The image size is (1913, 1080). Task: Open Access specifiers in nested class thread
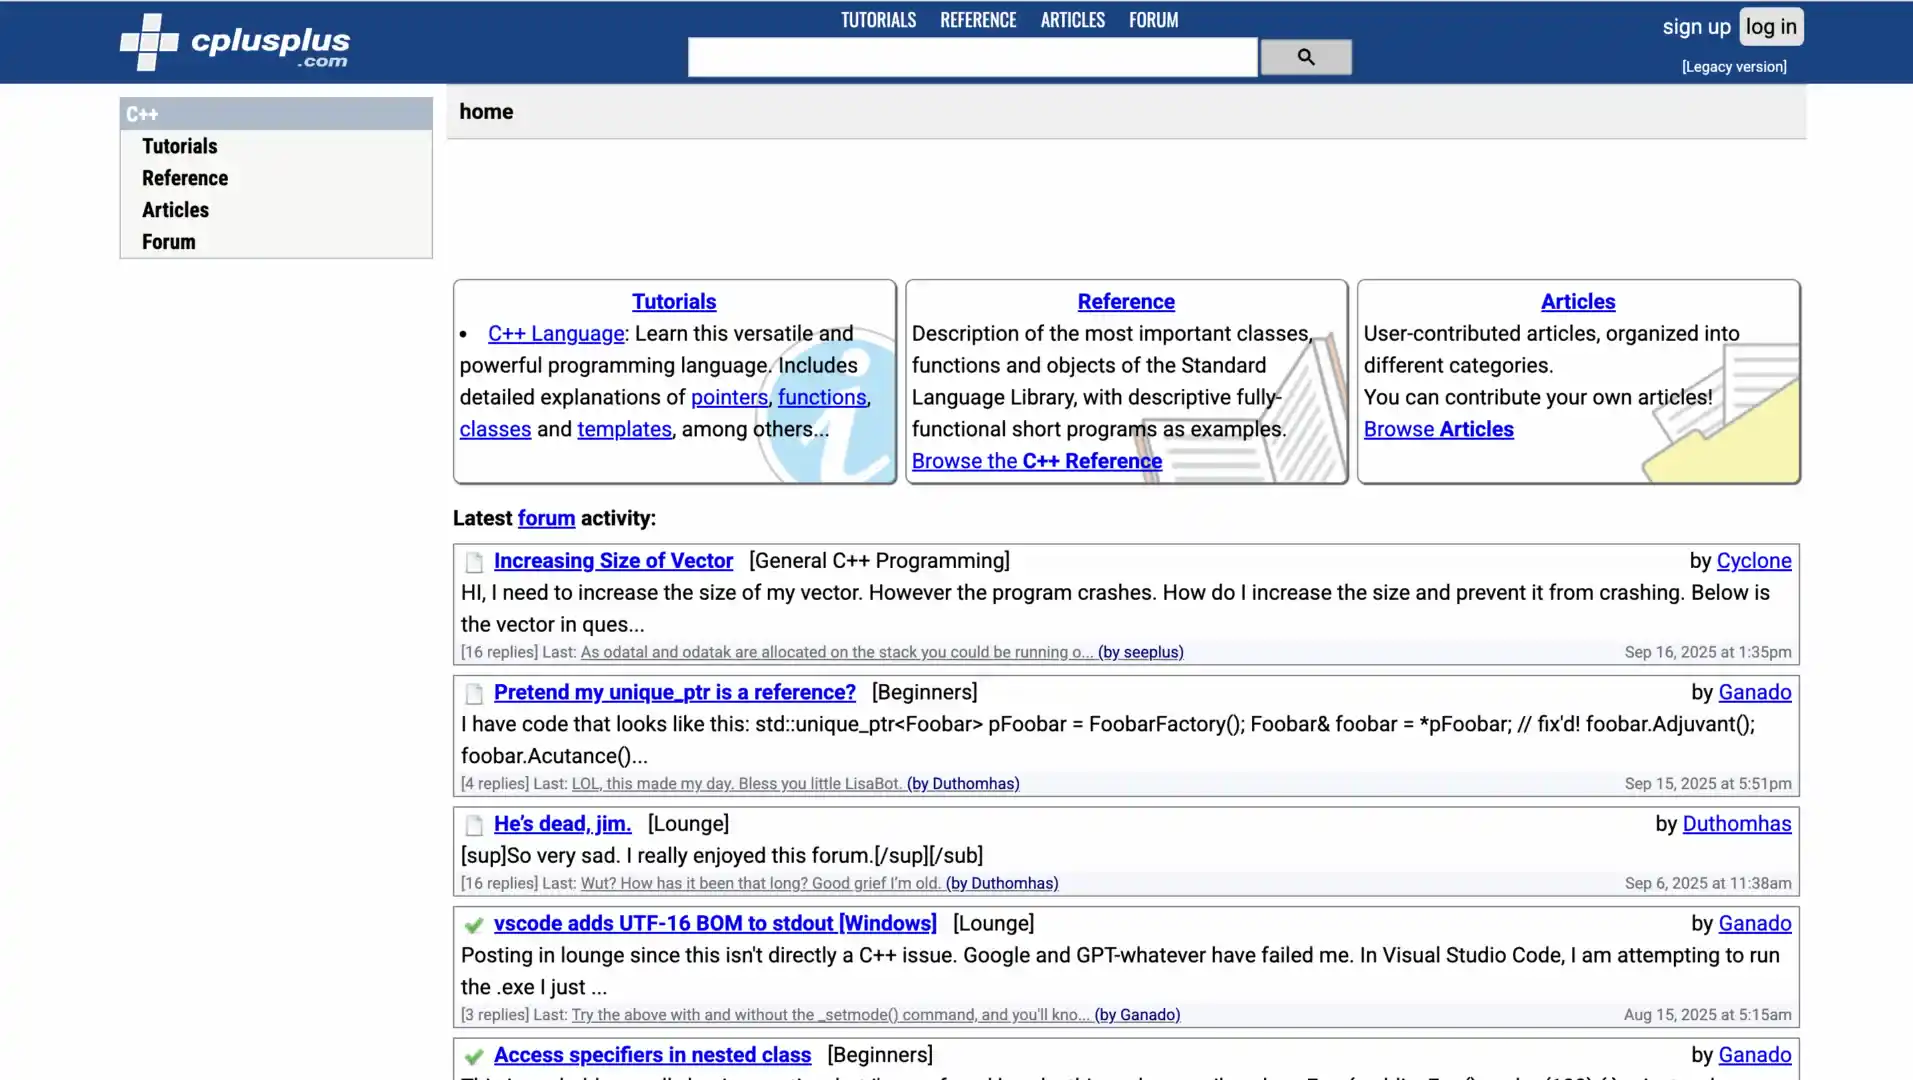[652, 1056]
